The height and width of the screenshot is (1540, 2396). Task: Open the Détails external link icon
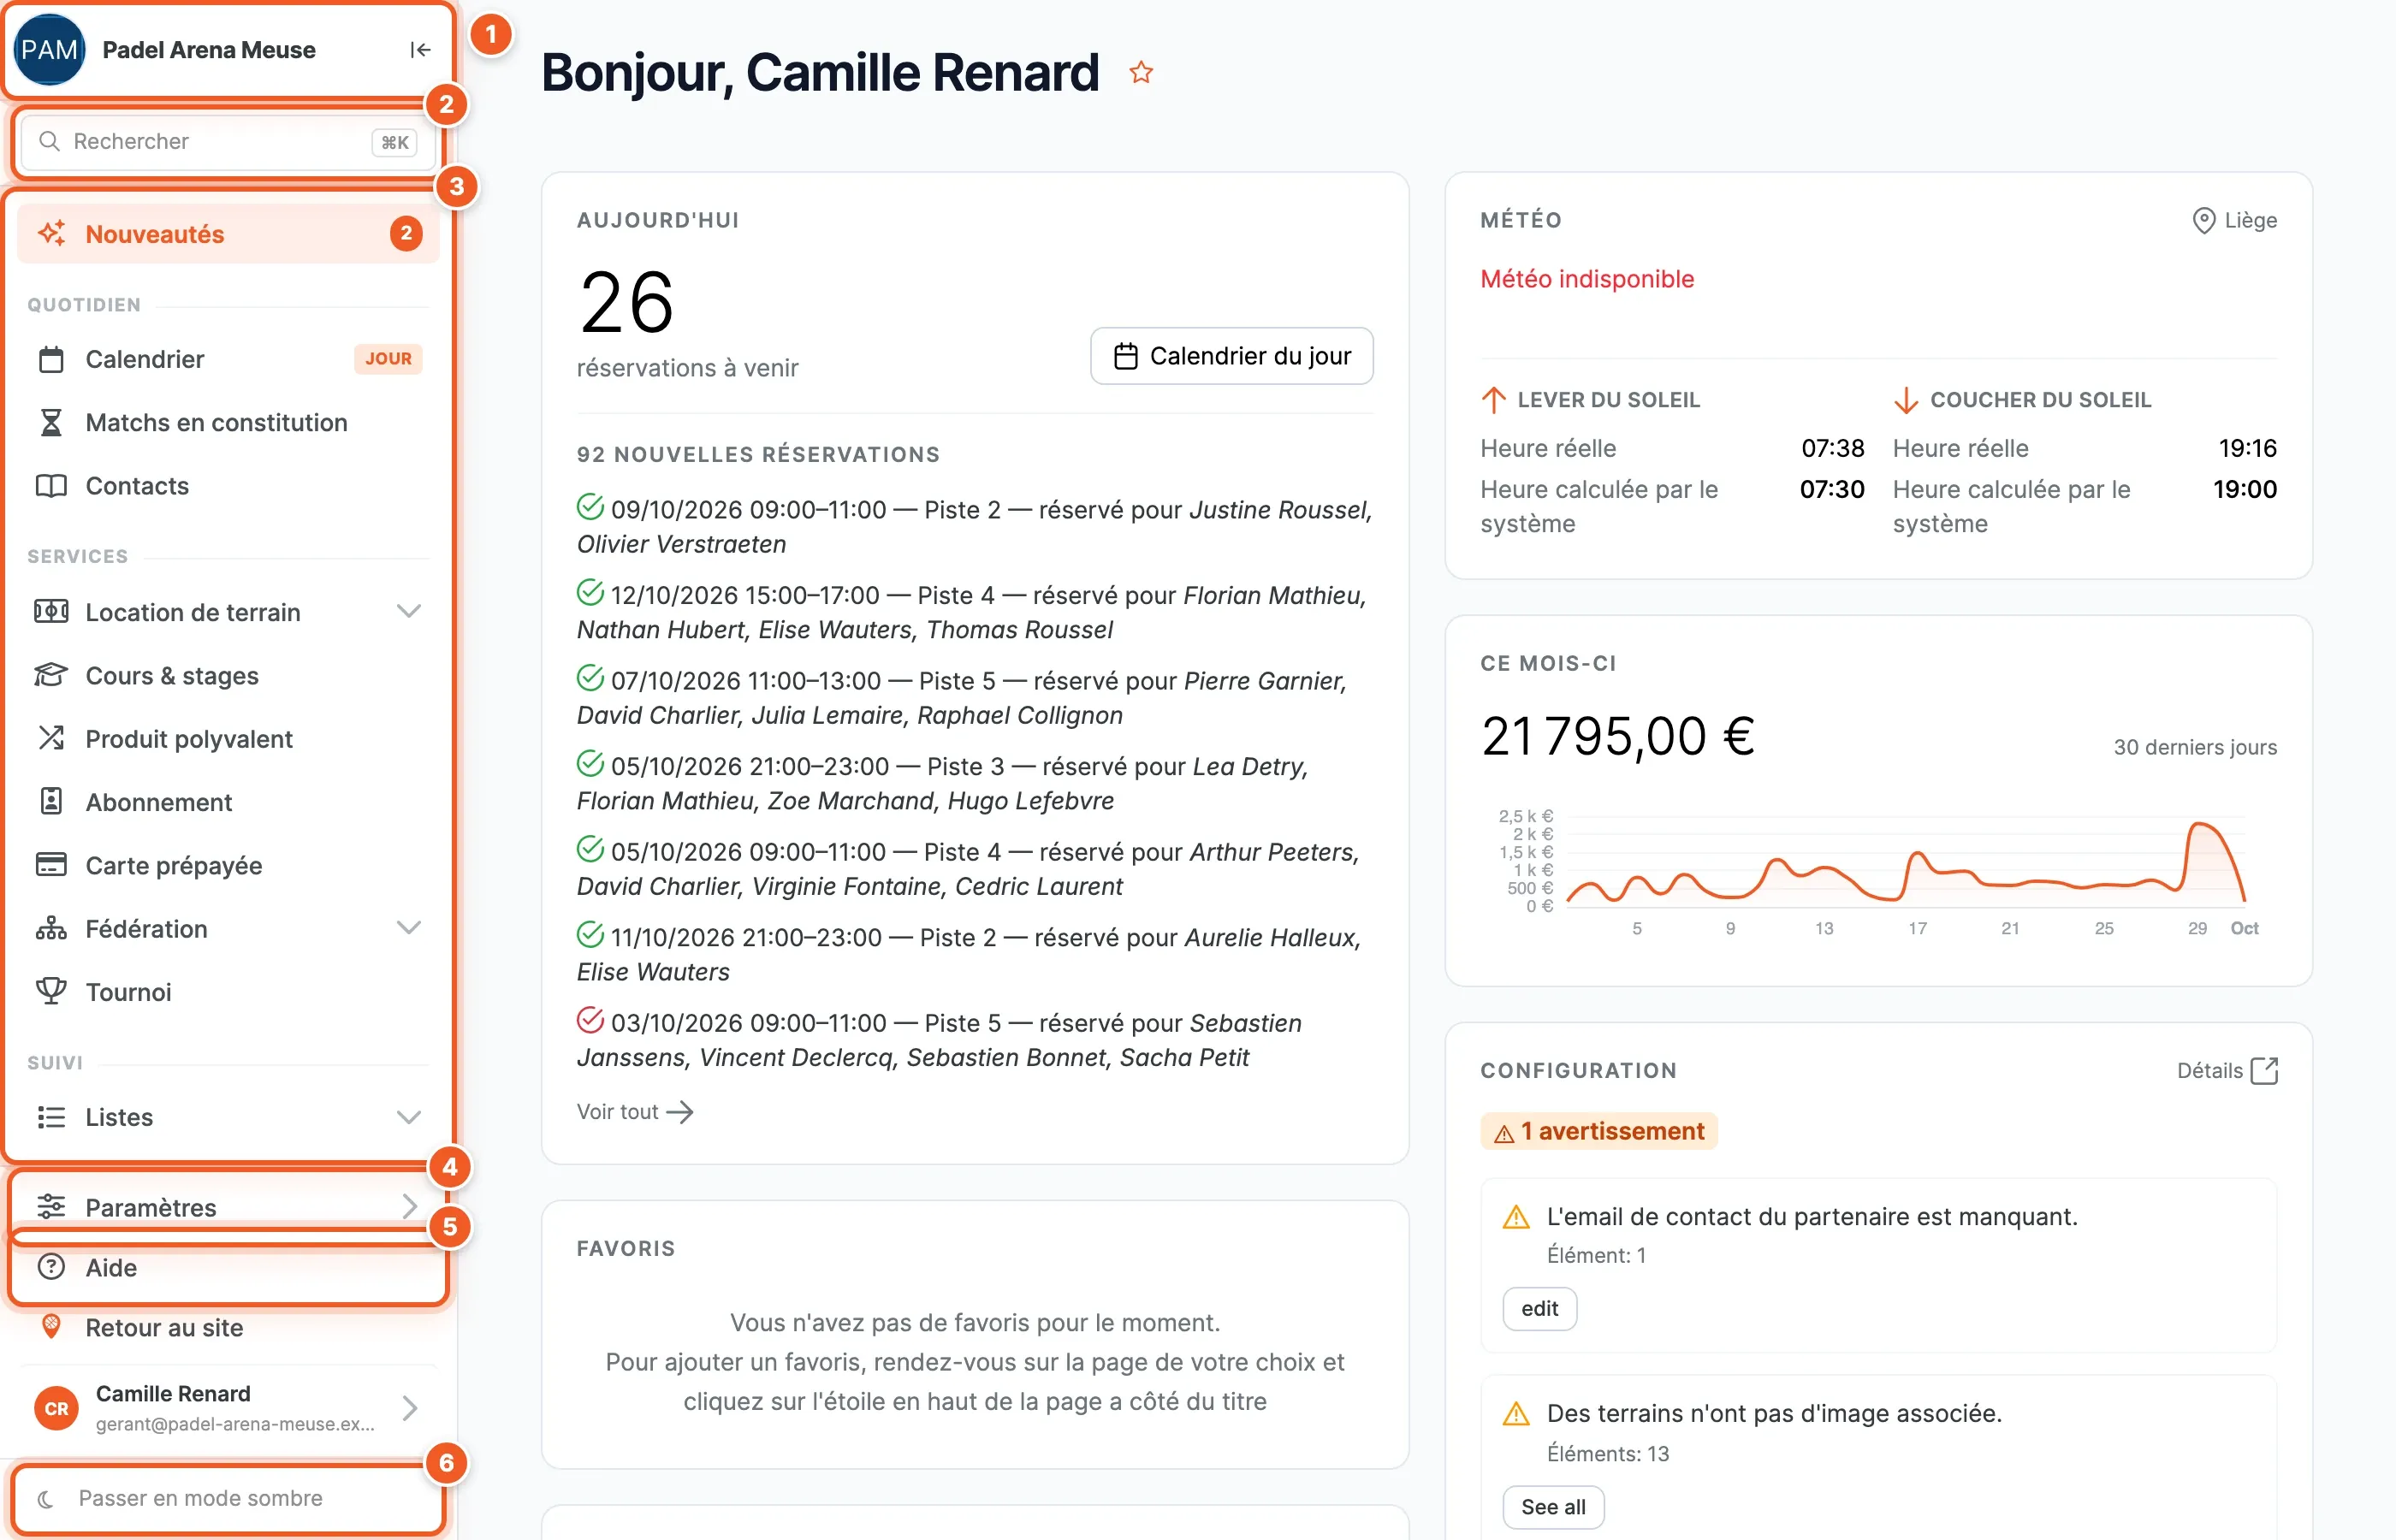pos(2264,1071)
